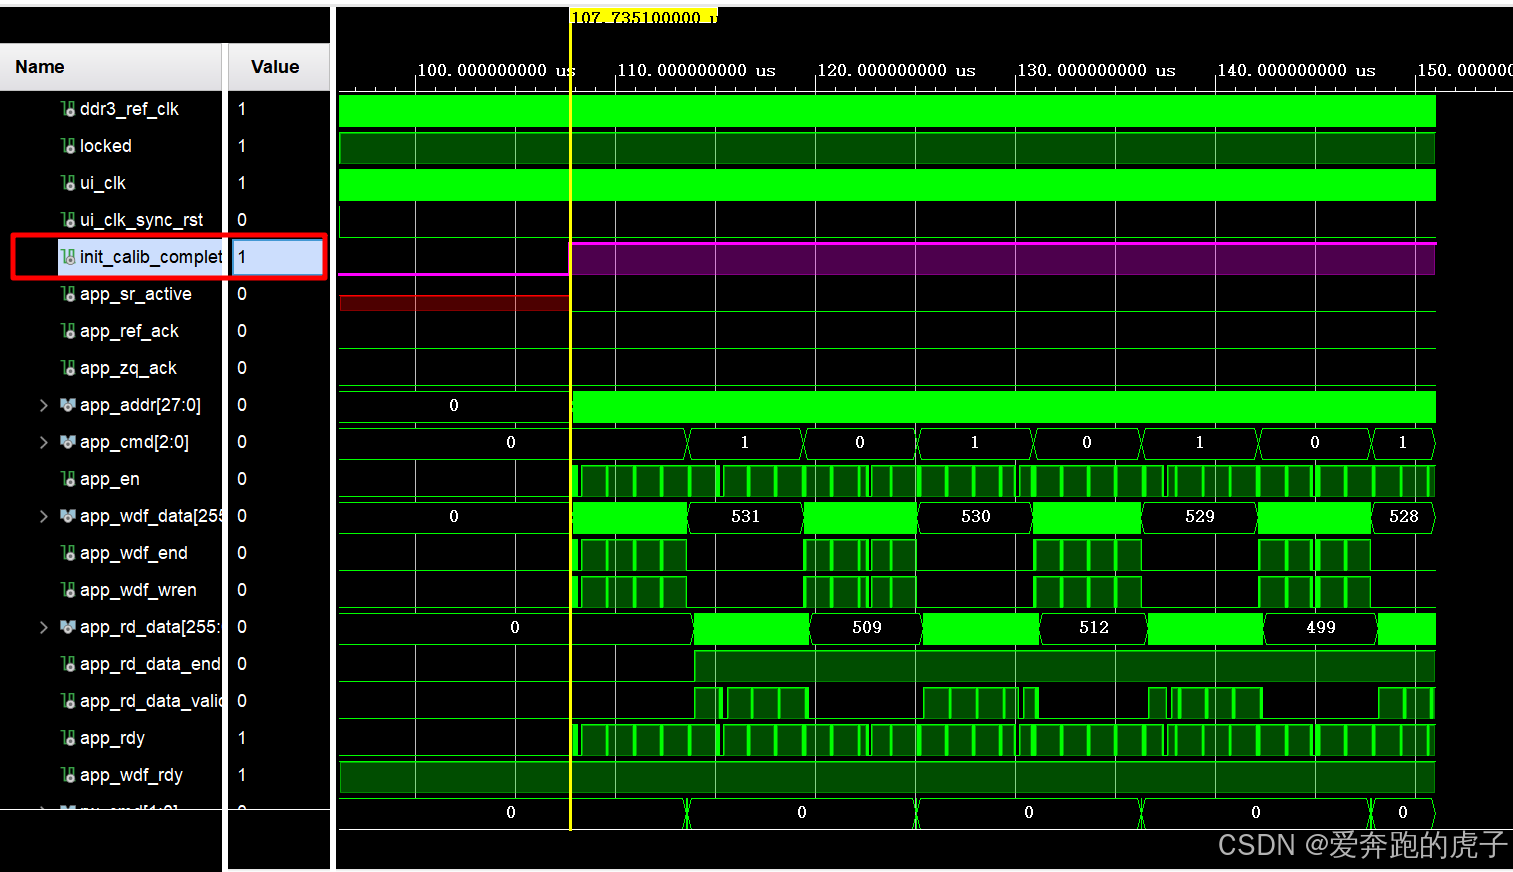Click the red app_sr_active waveform segment

(x=454, y=303)
